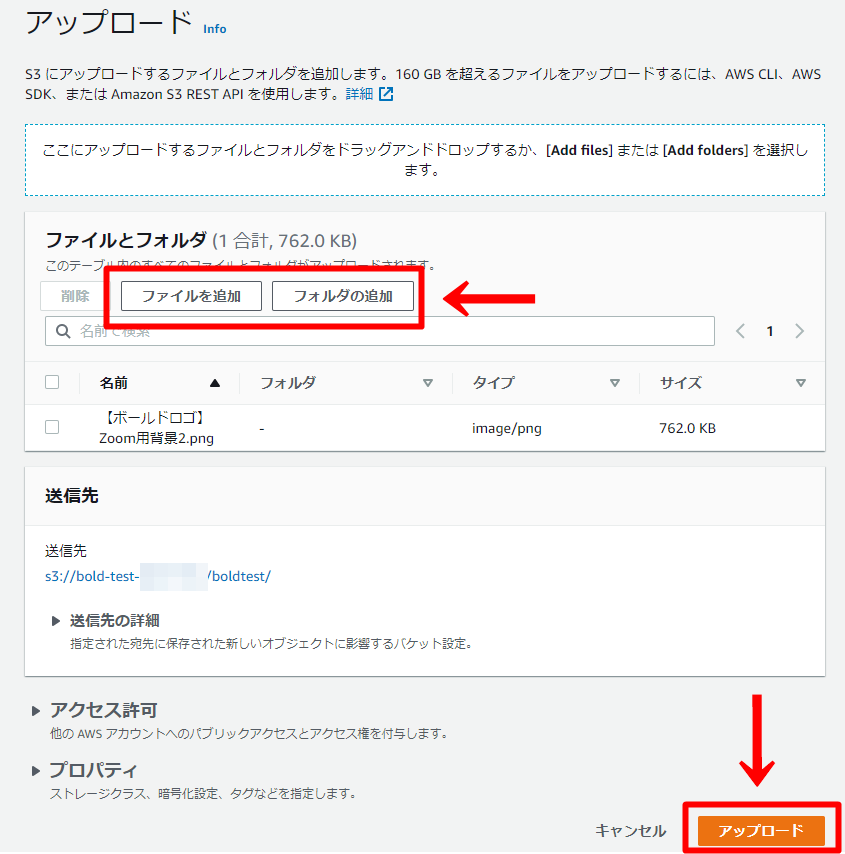845x854 pixels.
Task: Click the orange アップロード button
Action: [761, 830]
